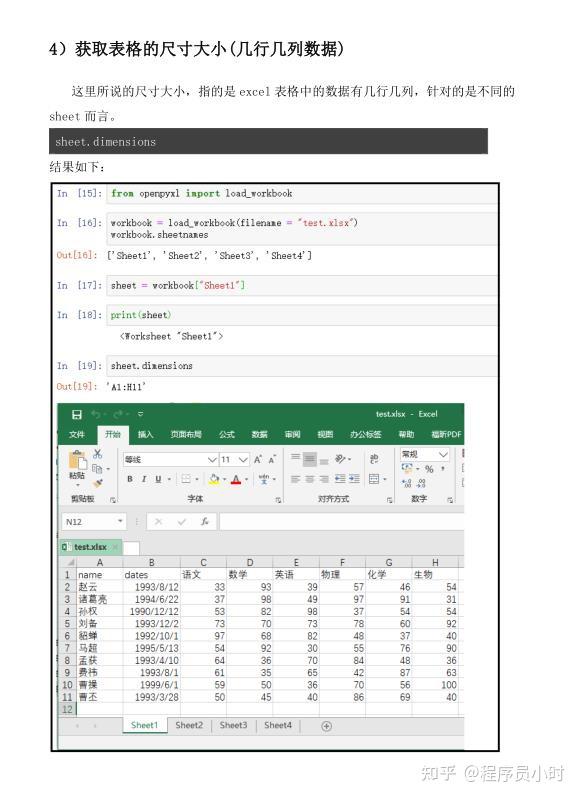Image resolution: width=579 pixels, height=799 pixels.
Task: Click the Insert Function fx icon
Action: (204, 521)
